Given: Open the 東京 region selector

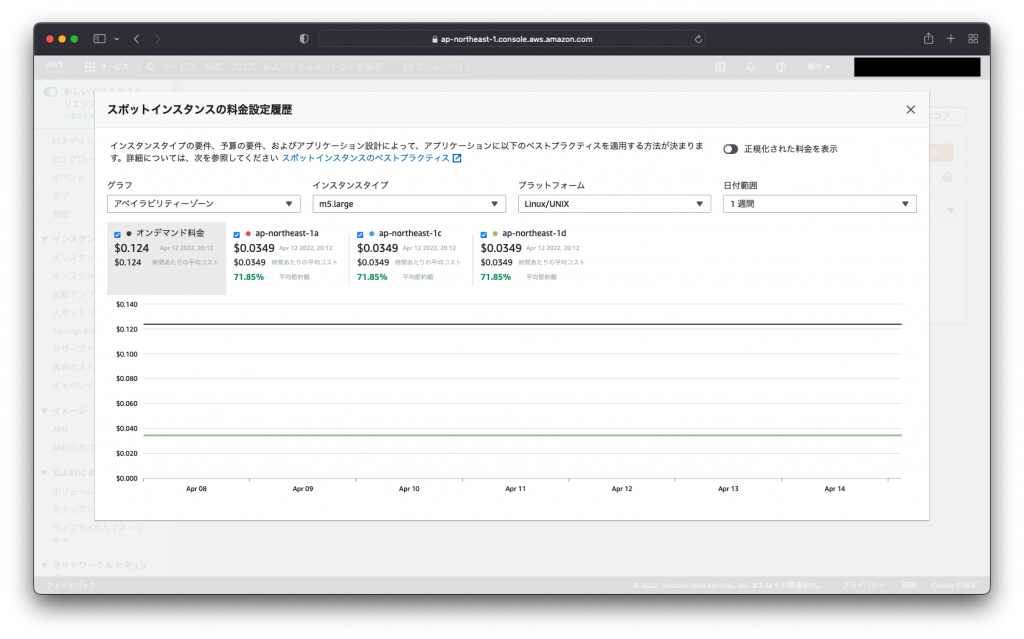Looking at the screenshot, I should pyautogui.click(x=818, y=67).
